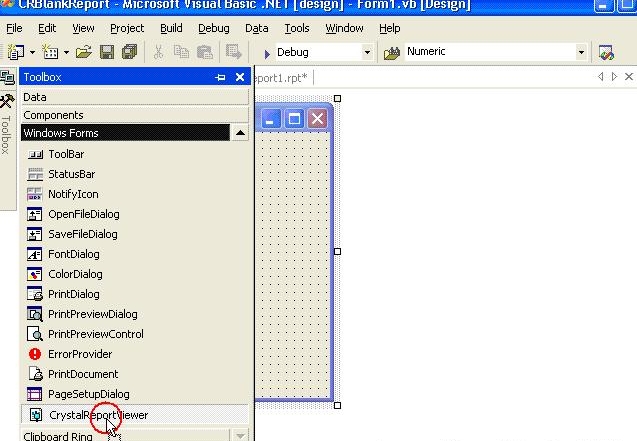Screen dimensions: 637x441
Task: Click the Save toolbar icon
Action: 107,52
